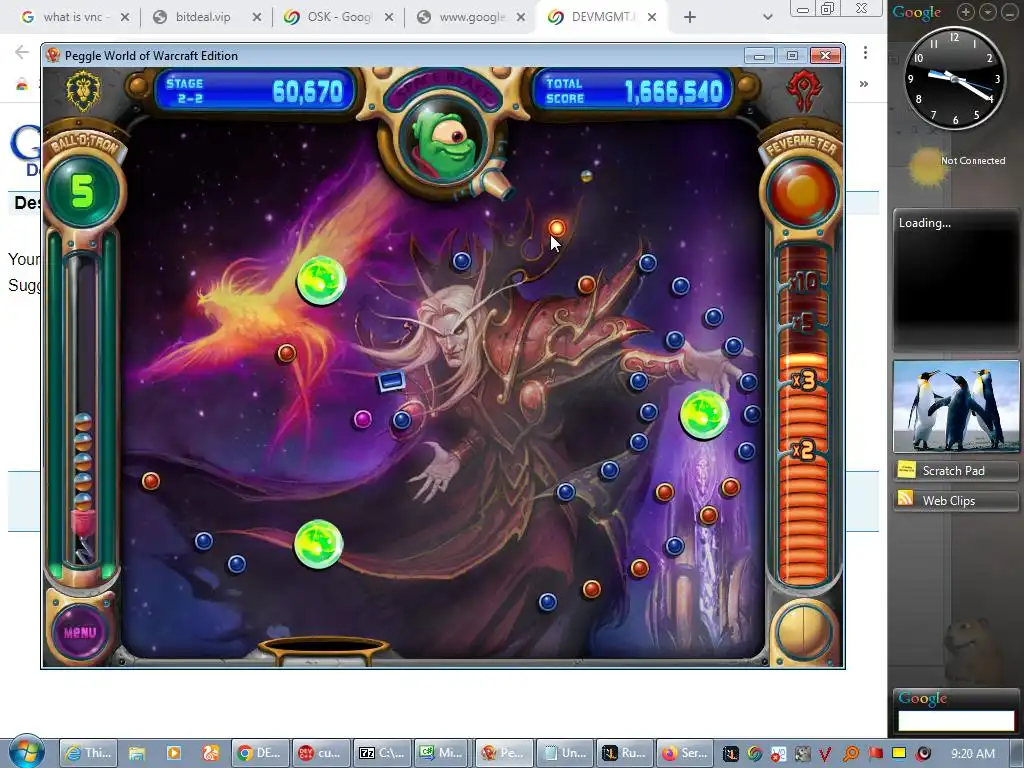Viewport: 1024px width, 768px height.
Task: Click the green peg beside the phoenix
Action: click(321, 280)
